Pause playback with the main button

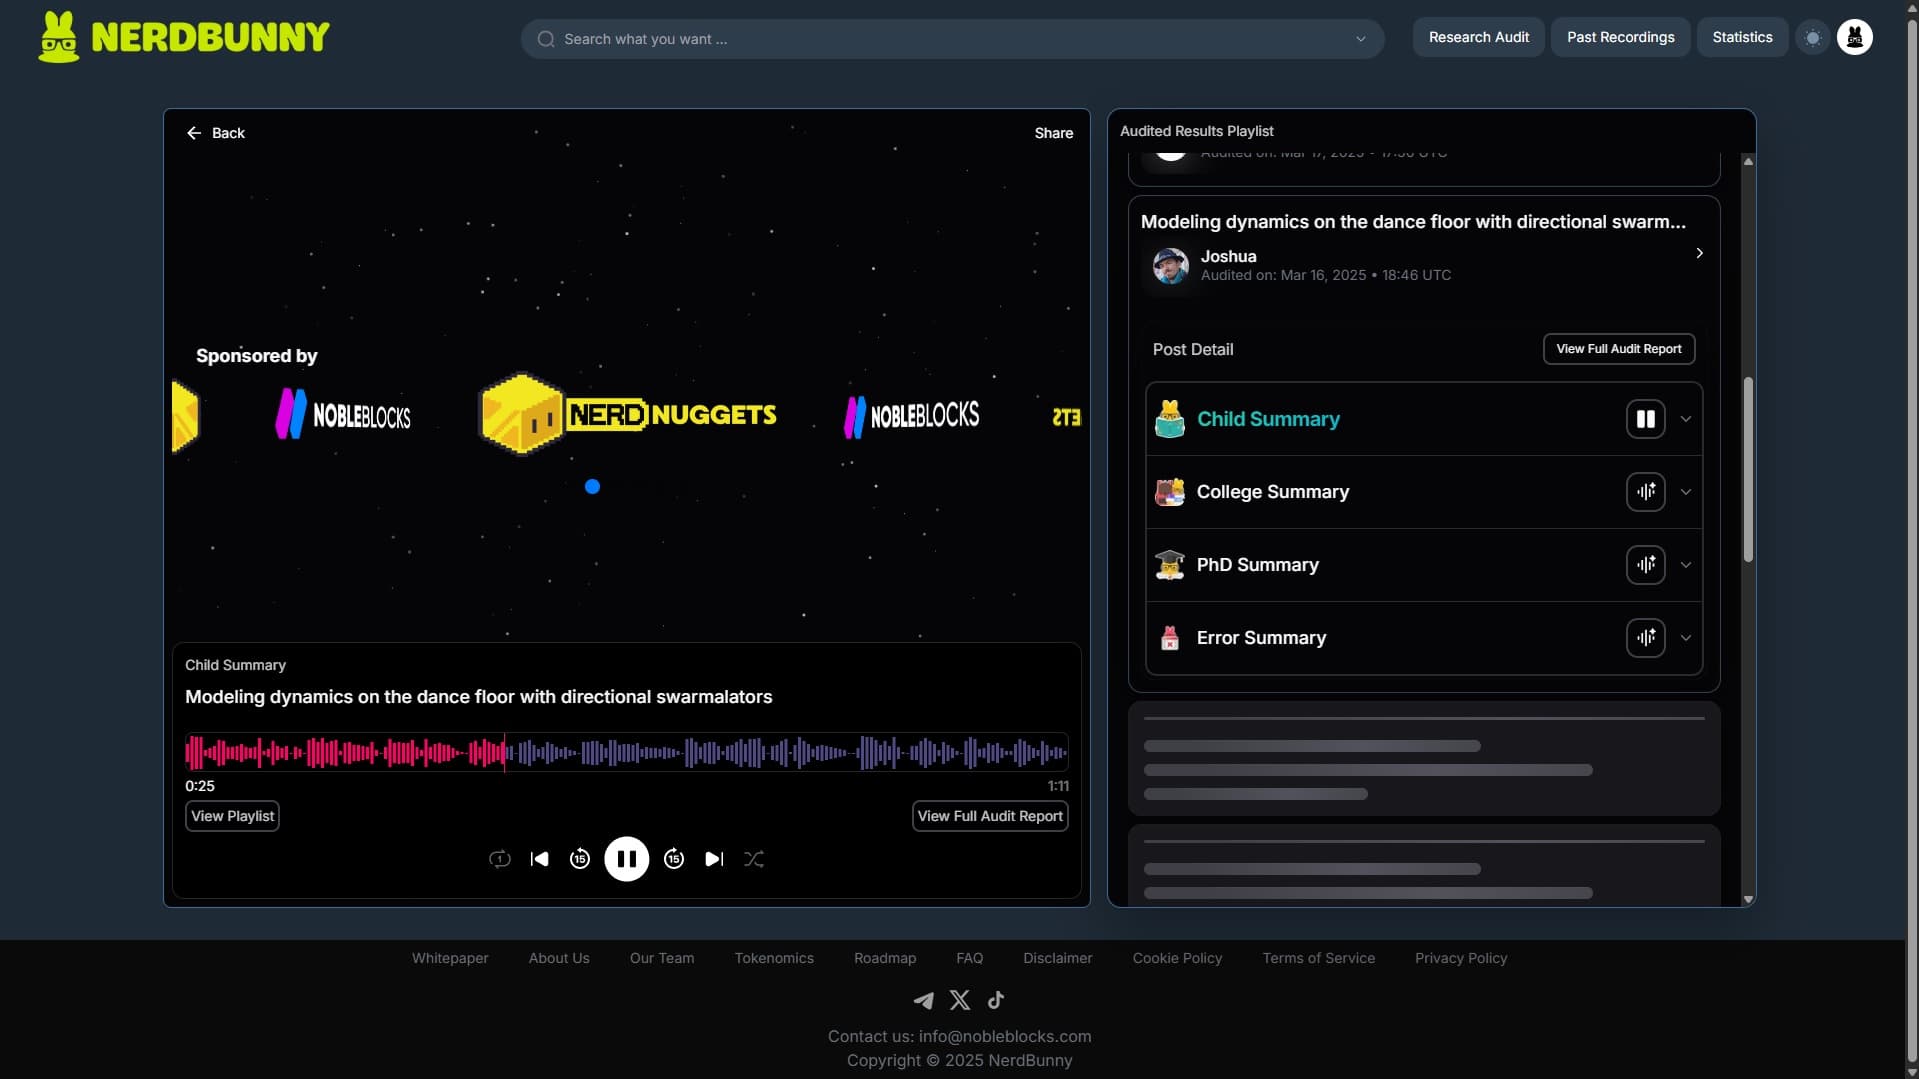pyautogui.click(x=626, y=859)
